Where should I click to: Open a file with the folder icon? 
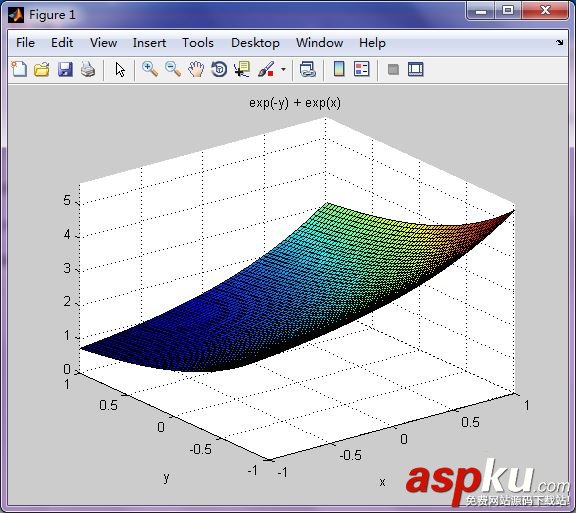tap(42, 69)
